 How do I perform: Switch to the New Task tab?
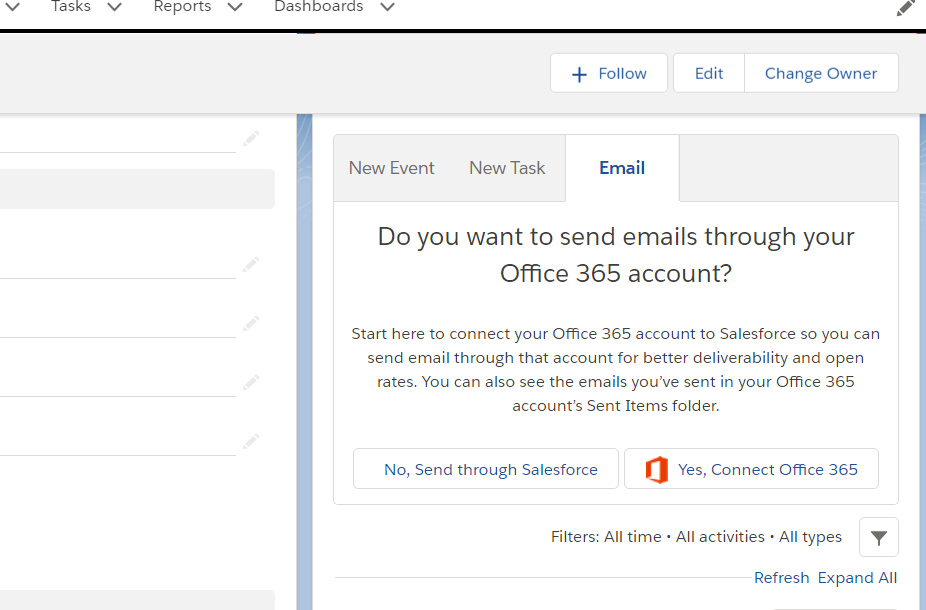tap(507, 168)
